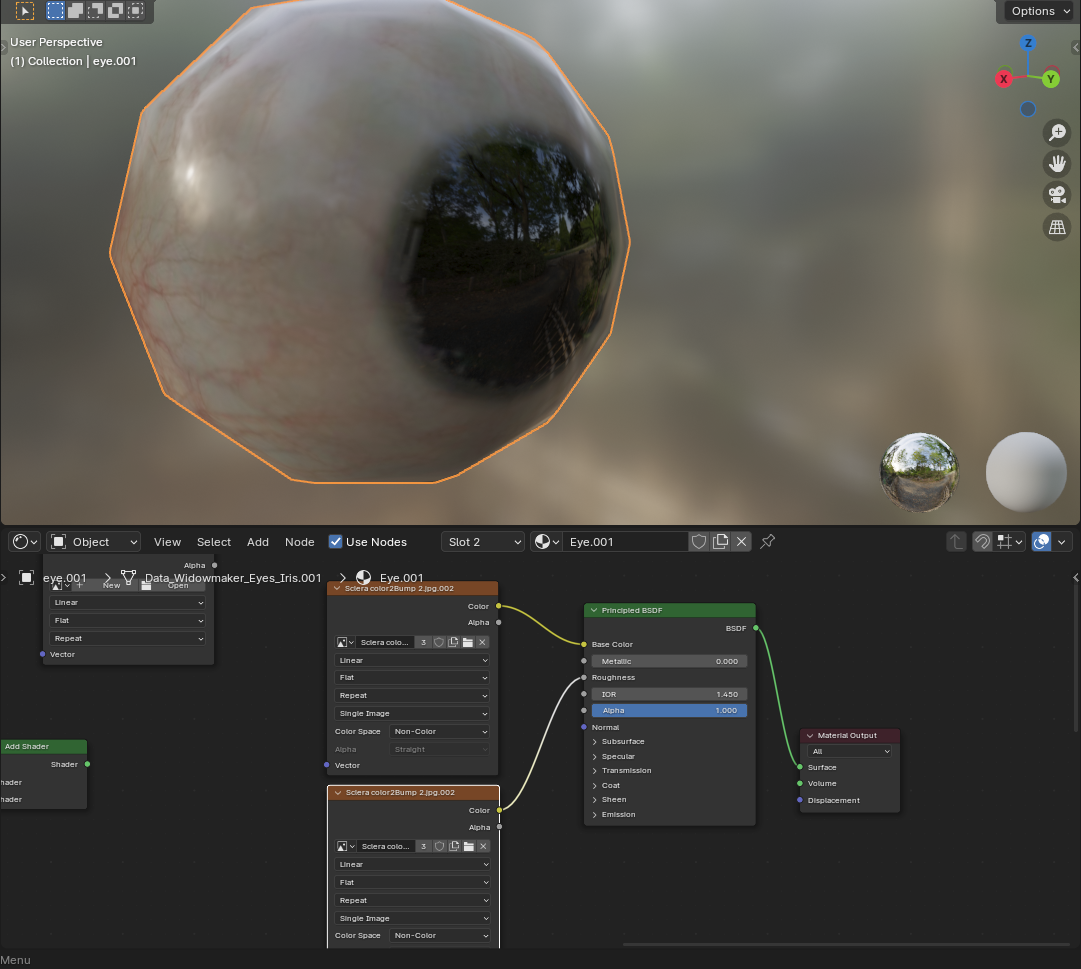Open the Options dropdown in the viewport
This screenshot has height=969, width=1081.
tap(1040, 11)
